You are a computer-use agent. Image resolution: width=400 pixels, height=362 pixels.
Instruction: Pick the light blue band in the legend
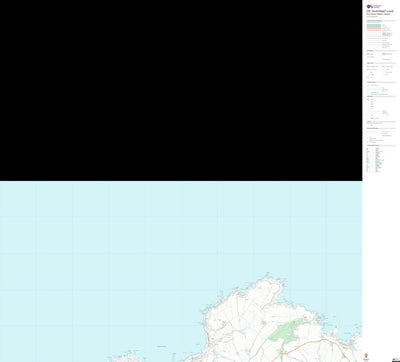[x=373, y=26]
